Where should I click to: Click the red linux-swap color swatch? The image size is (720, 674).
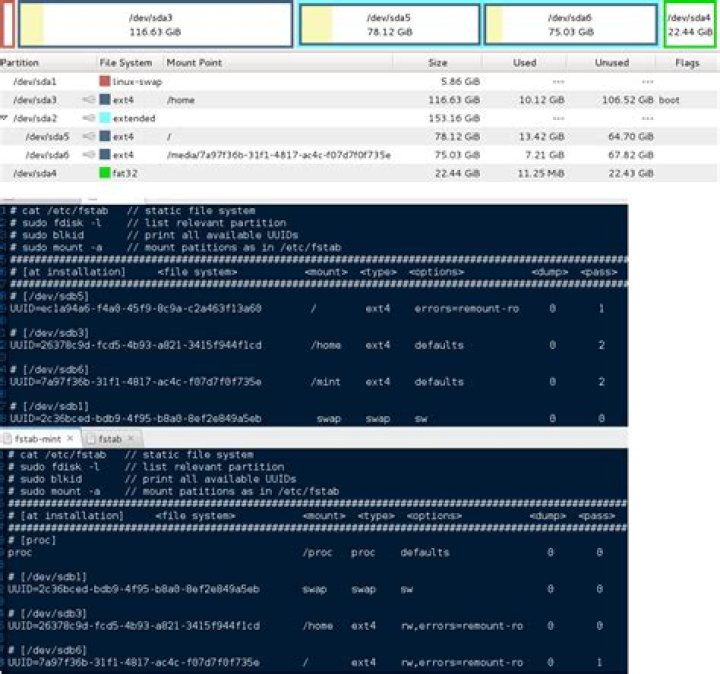(105, 81)
